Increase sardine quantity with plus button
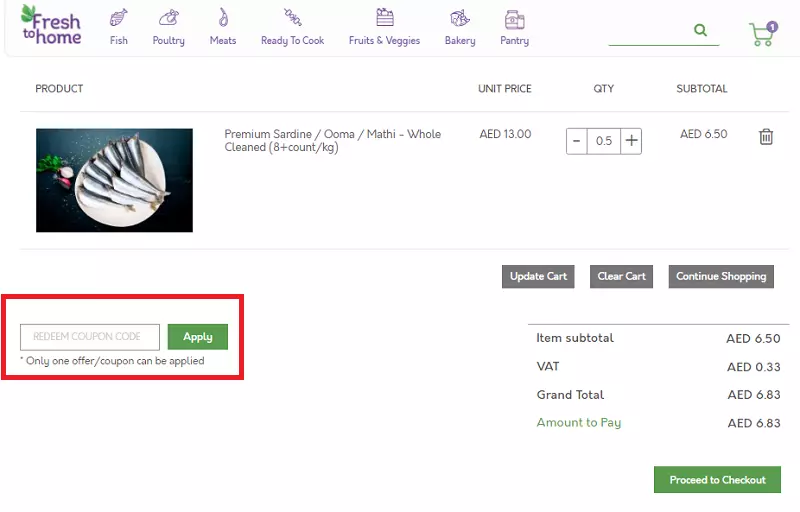Image resolution: width=800 pixels, height=512 pixels. (631, 141)
